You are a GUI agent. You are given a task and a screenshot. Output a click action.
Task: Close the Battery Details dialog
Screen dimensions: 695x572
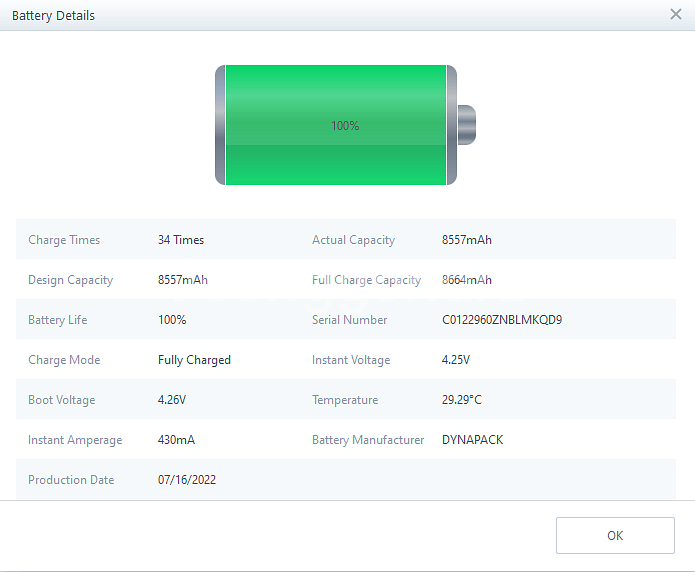(676, 15)
